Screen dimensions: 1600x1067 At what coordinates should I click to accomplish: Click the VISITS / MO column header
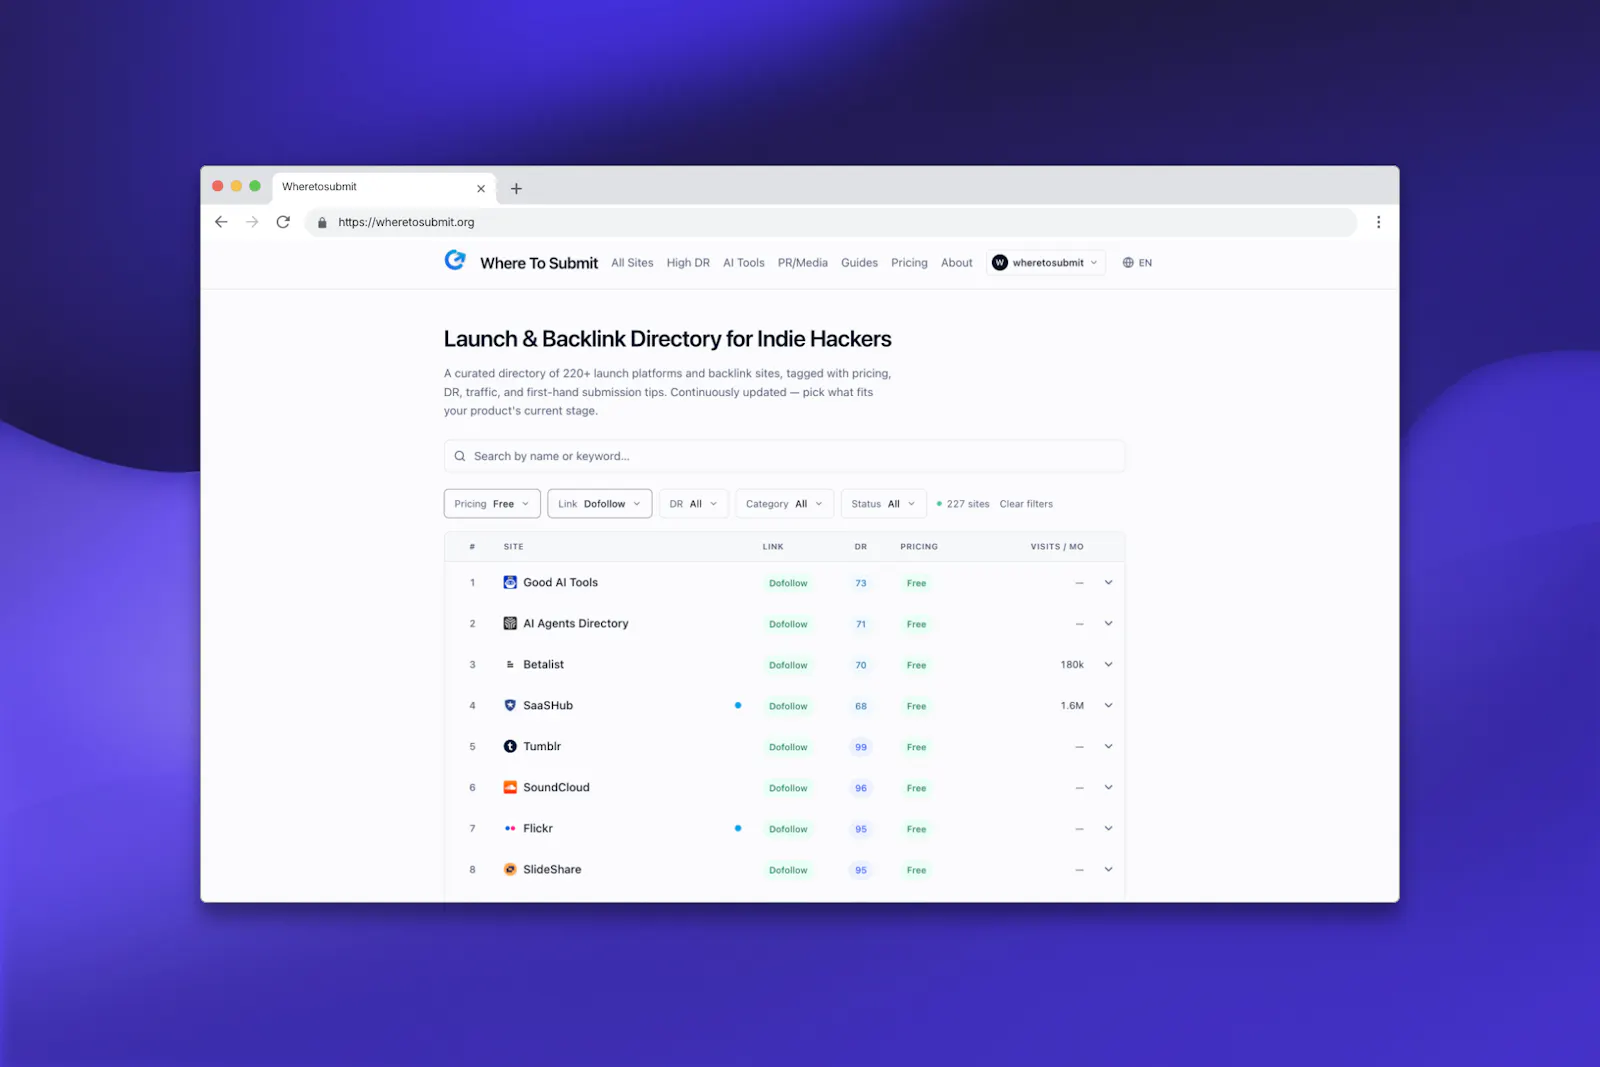point(1057,547)
